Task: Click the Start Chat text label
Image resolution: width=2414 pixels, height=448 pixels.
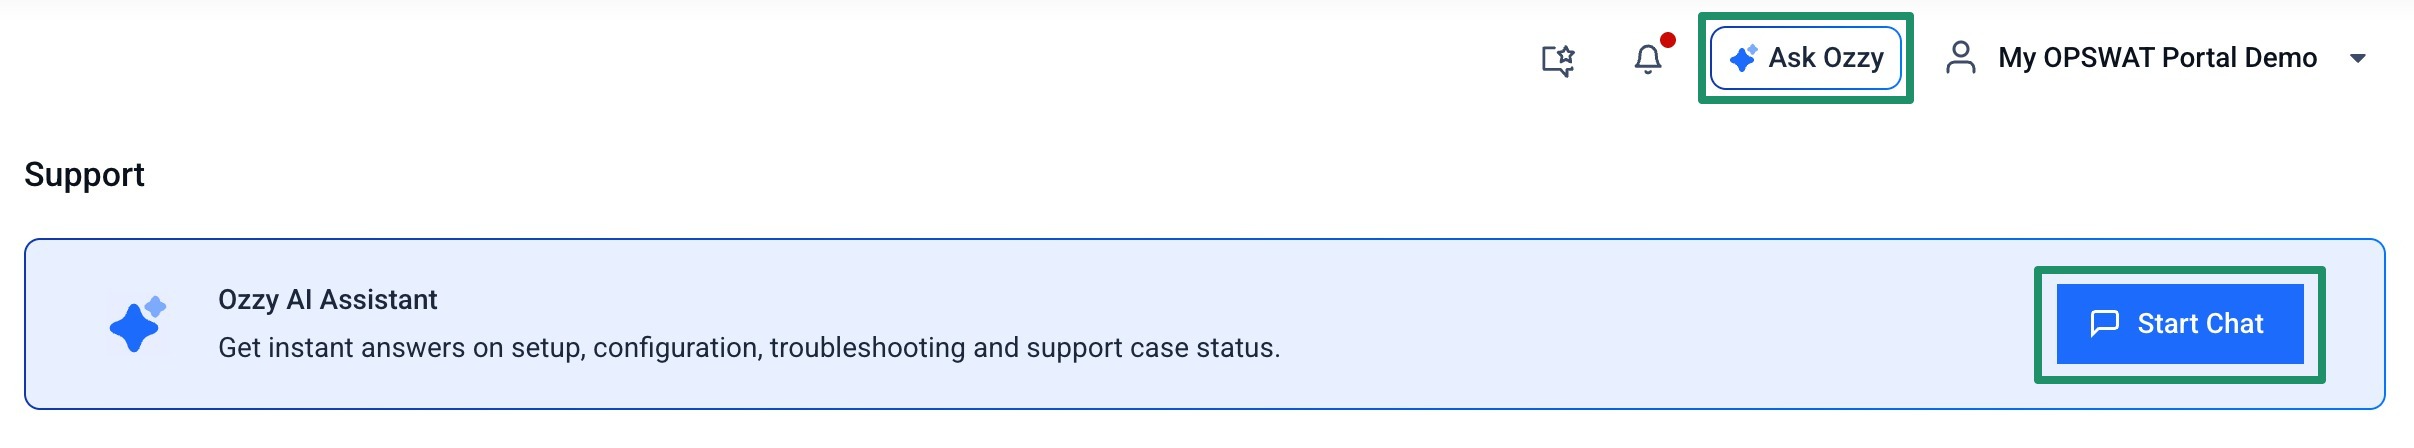Action: pos(2200,324)
